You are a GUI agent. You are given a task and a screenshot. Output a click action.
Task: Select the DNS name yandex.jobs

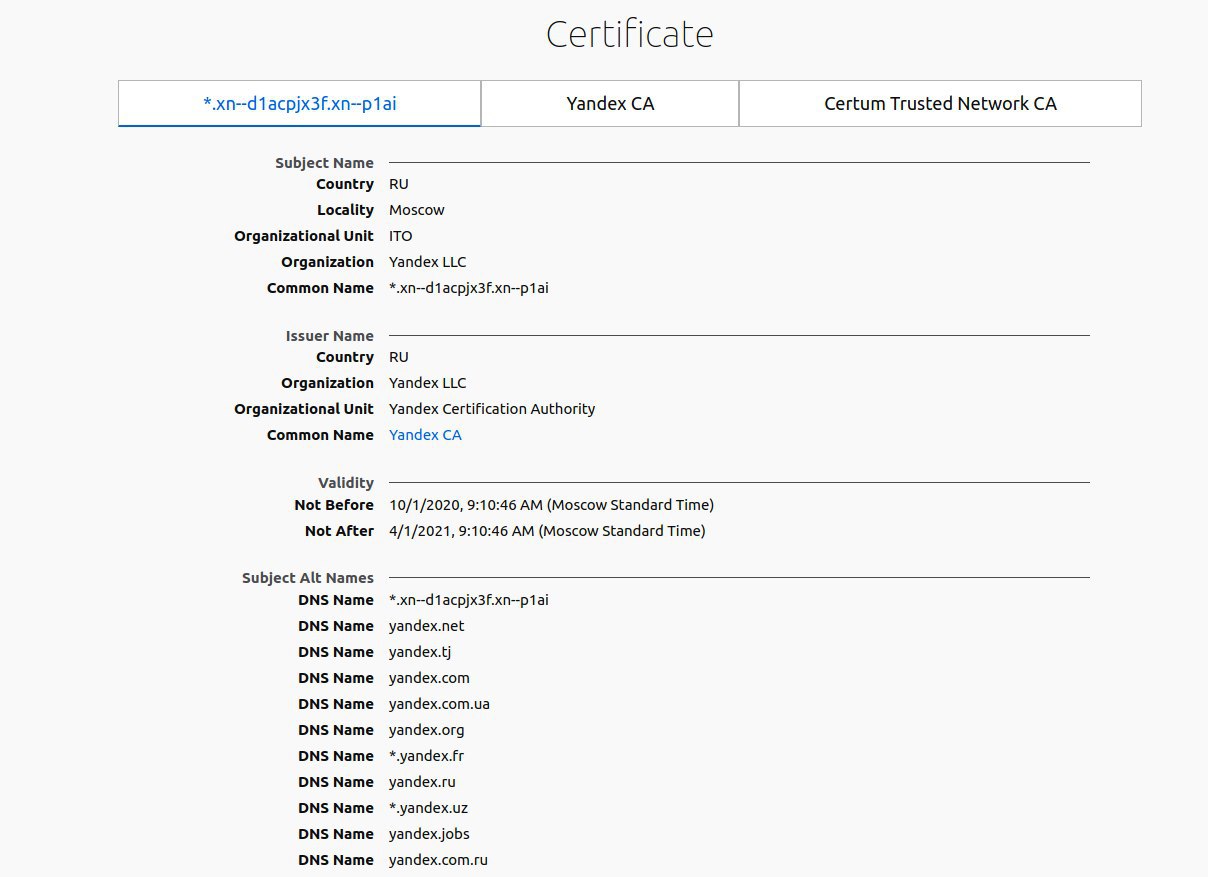coord(429,834)
